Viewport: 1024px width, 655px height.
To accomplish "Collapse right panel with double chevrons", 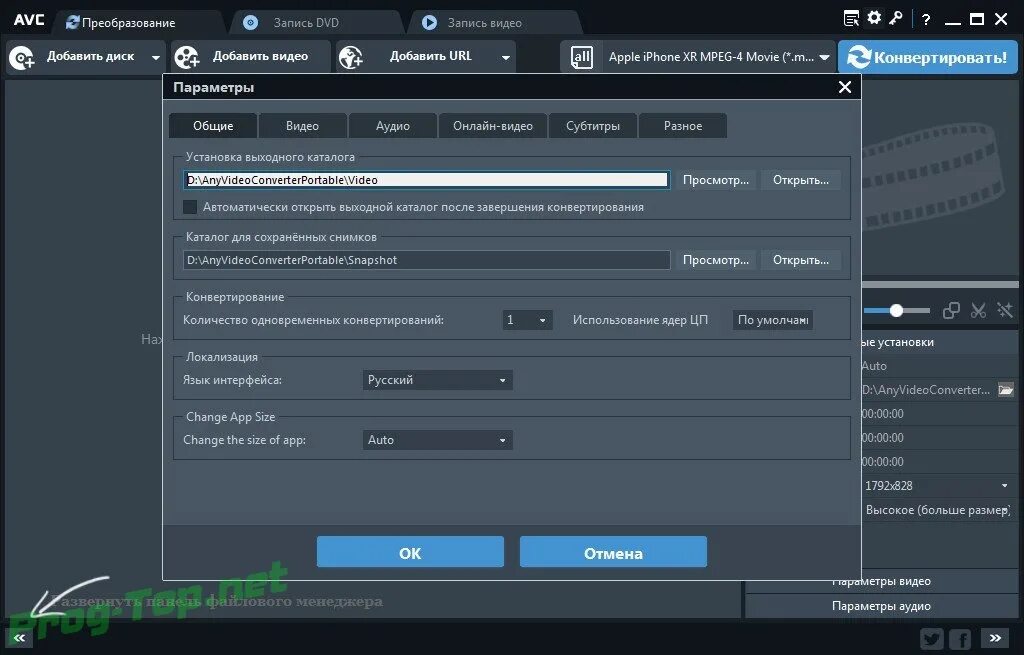I will click(x=995, y=638).
